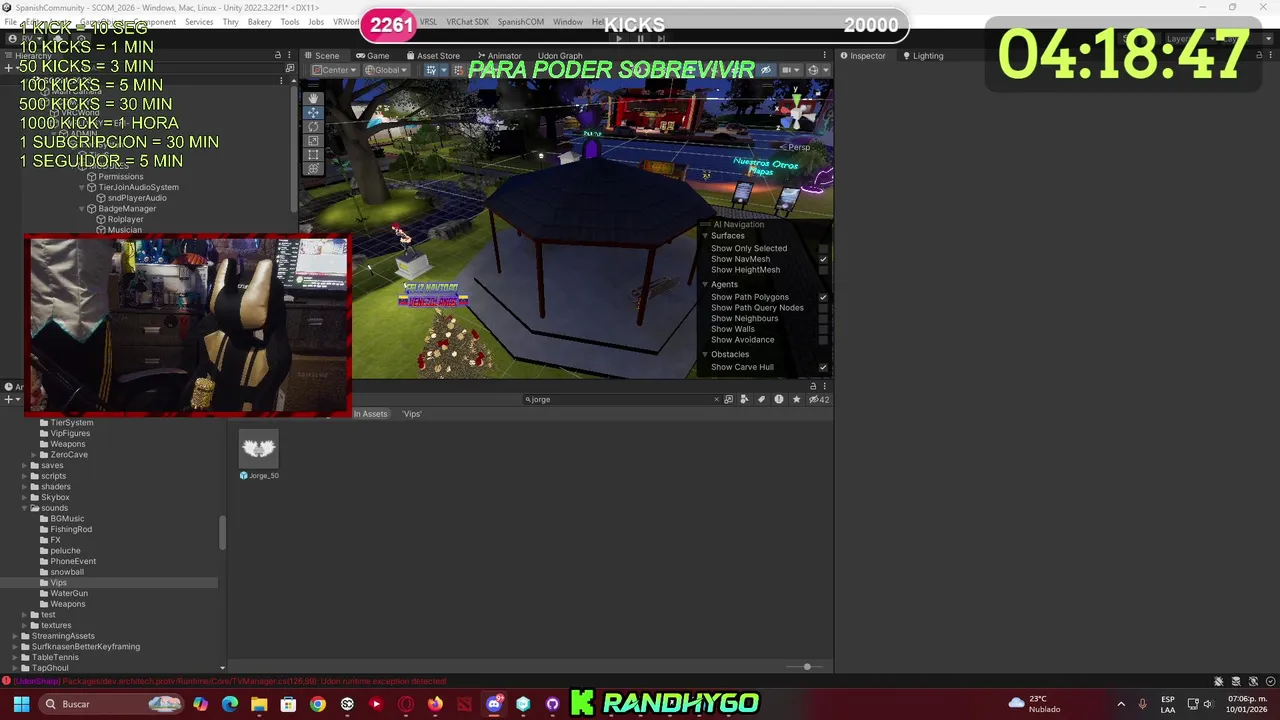Image resolution: width=1280 pixels, height=720 pixels.
Task: Click the snap increment icon in Scene toolbar
Action: (458, 70)
